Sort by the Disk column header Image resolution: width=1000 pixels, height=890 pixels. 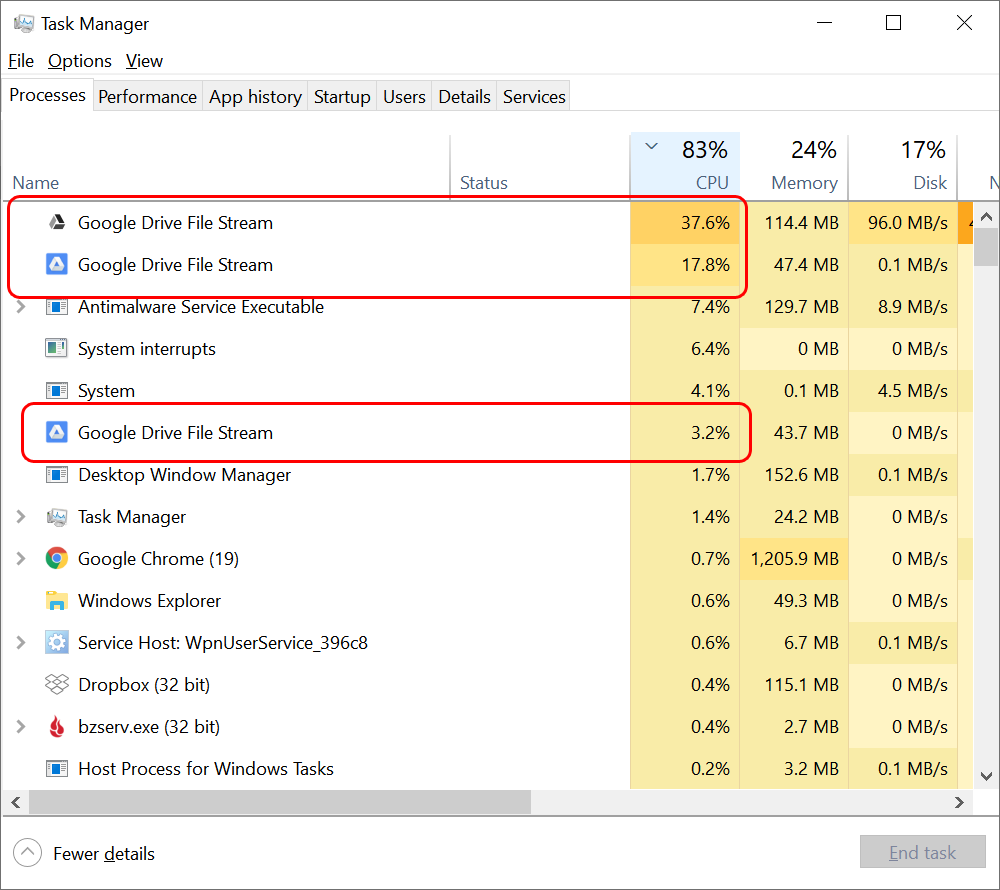coord(902,167)
